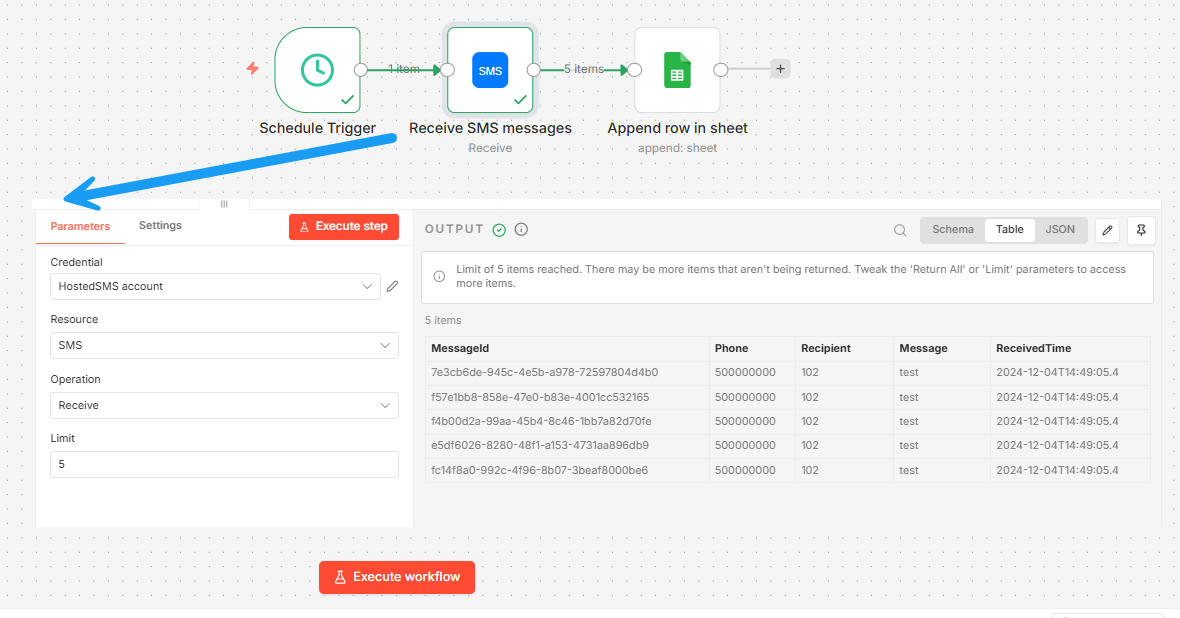The width and height of the screenshot is (1180, 618).
Task: Open the Credential dropdown
Action: (215, 286)
